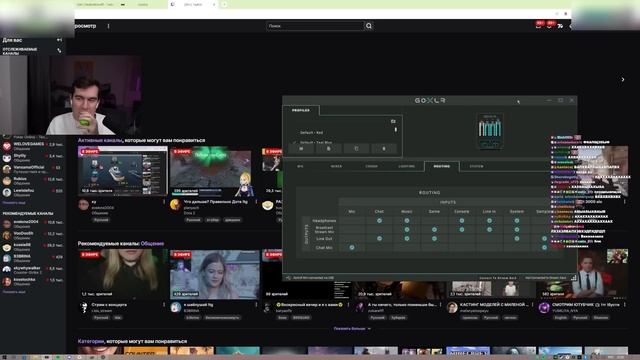Image resolution: width=640 pixels, height=360 pixels.
Task: Collapse the Для вас sidebar with arrow icon
Action: click(59, 40)
